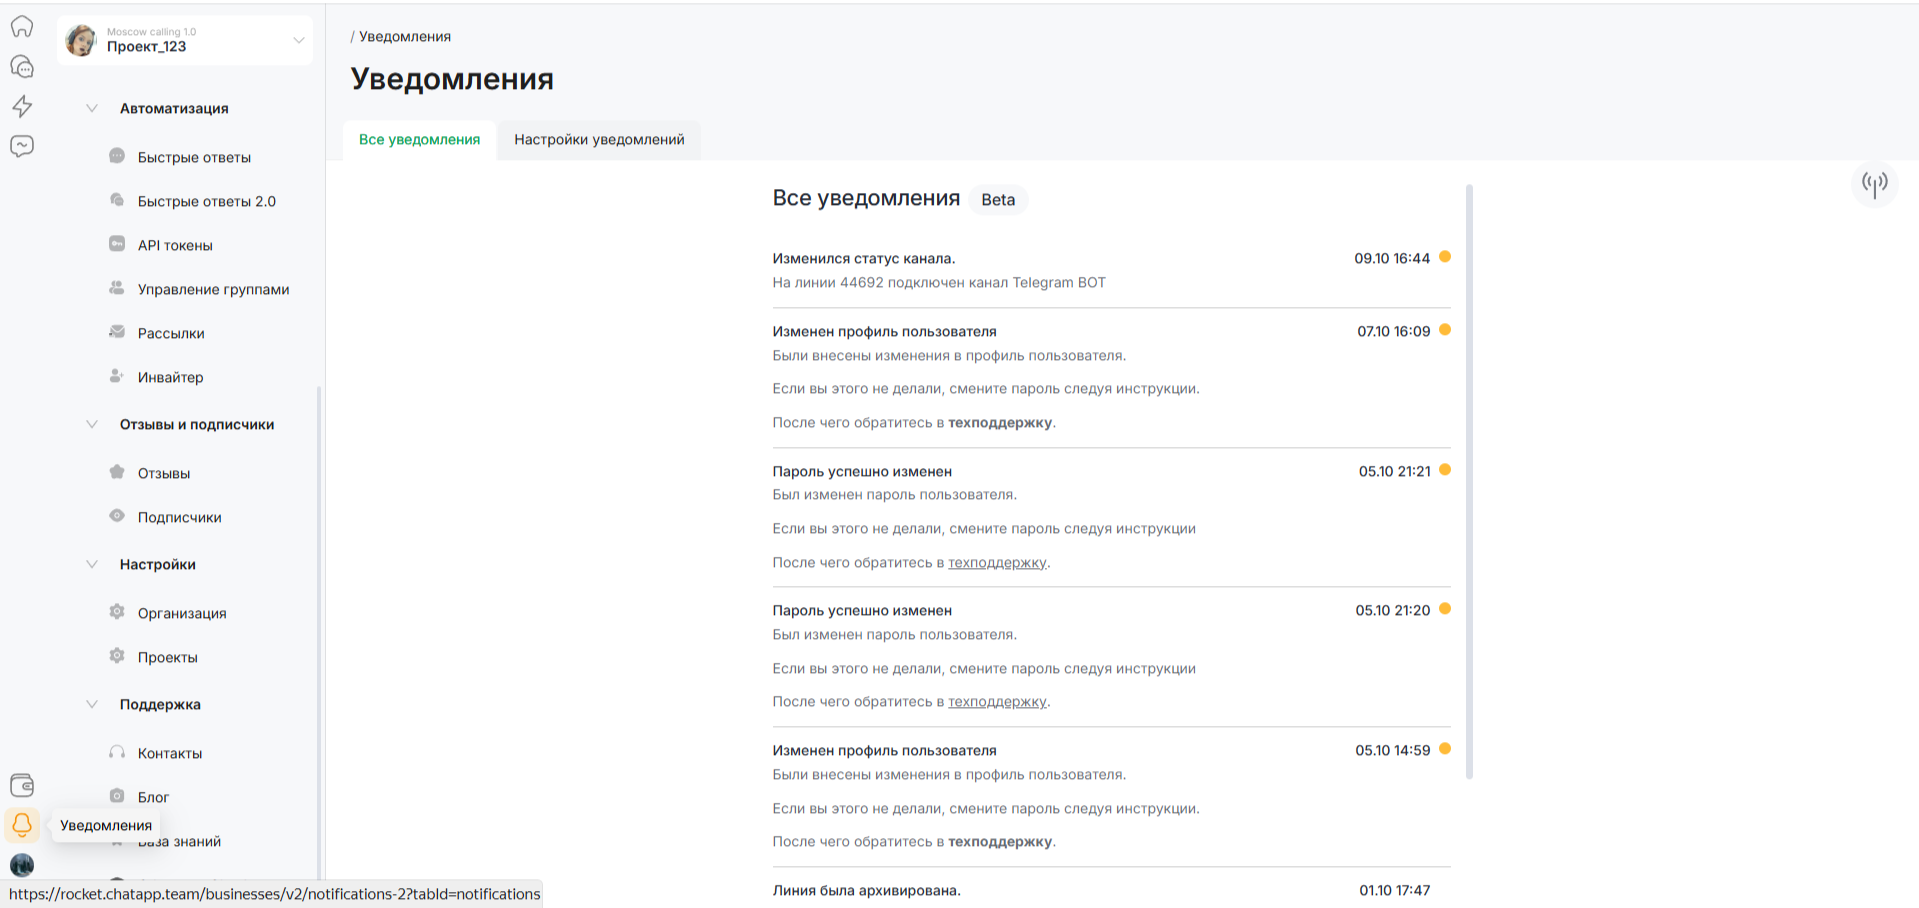This screenshot has height=908, width=1919.
Task: Open the chats icon in left rail
Action: 22,67
